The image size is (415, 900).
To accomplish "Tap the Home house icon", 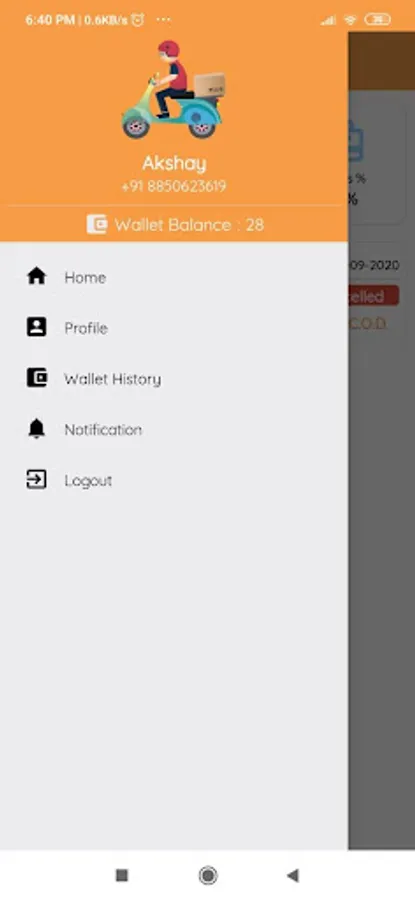I will tap(37, 277).
